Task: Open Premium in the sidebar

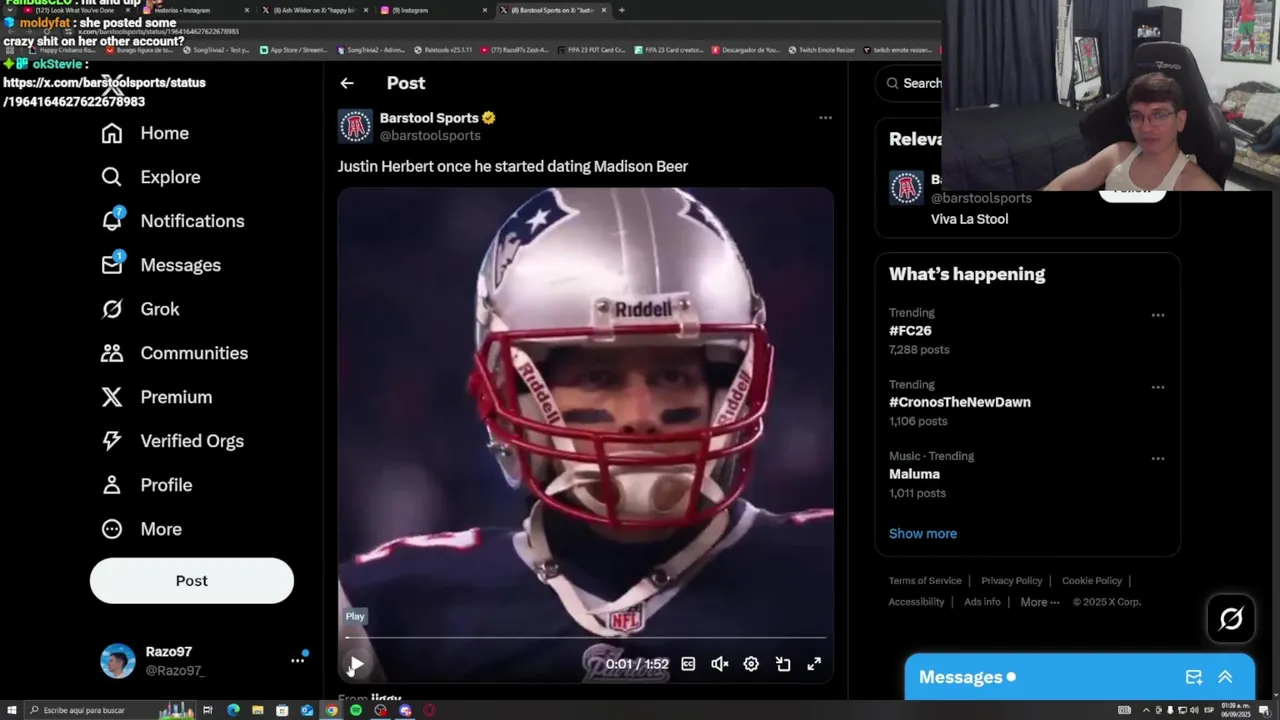Action: [156, 397]
